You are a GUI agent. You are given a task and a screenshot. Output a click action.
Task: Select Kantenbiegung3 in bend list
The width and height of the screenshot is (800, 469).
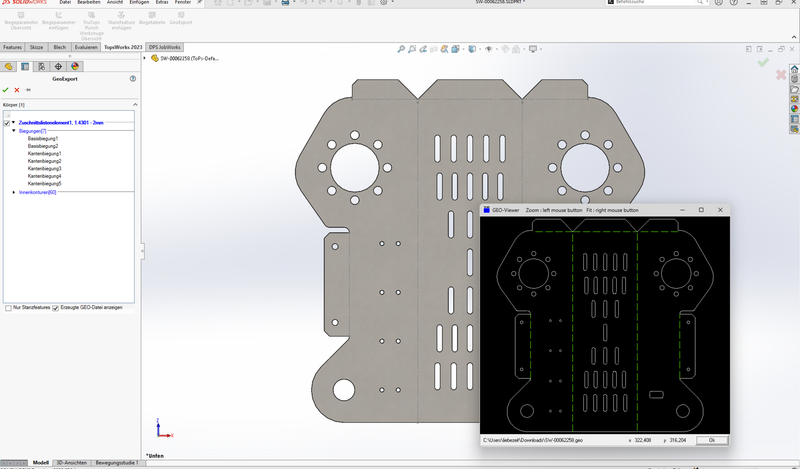pyautogui.click(x=44, y=168)
